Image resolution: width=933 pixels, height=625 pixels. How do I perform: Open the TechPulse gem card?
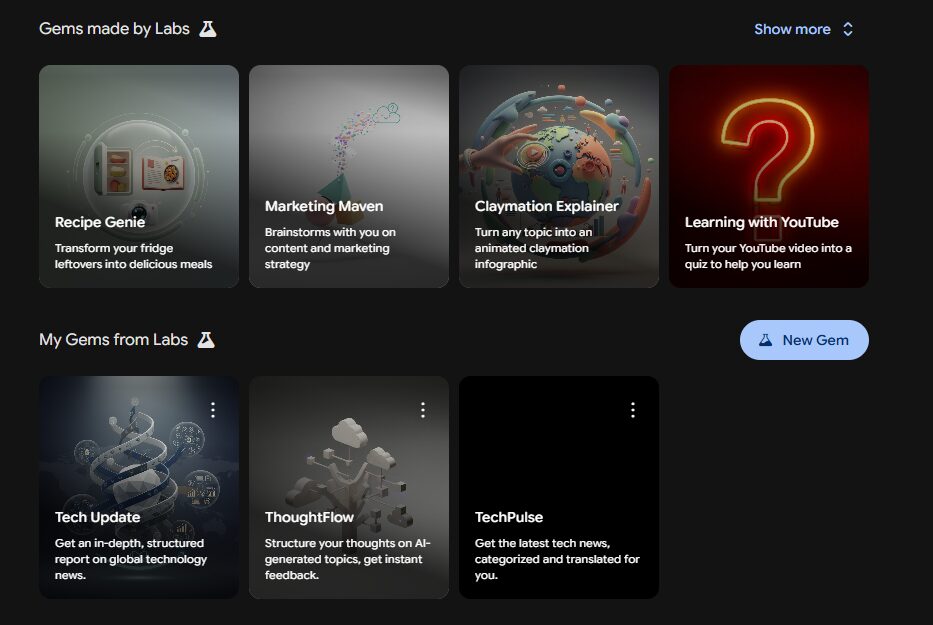(558, 490)
